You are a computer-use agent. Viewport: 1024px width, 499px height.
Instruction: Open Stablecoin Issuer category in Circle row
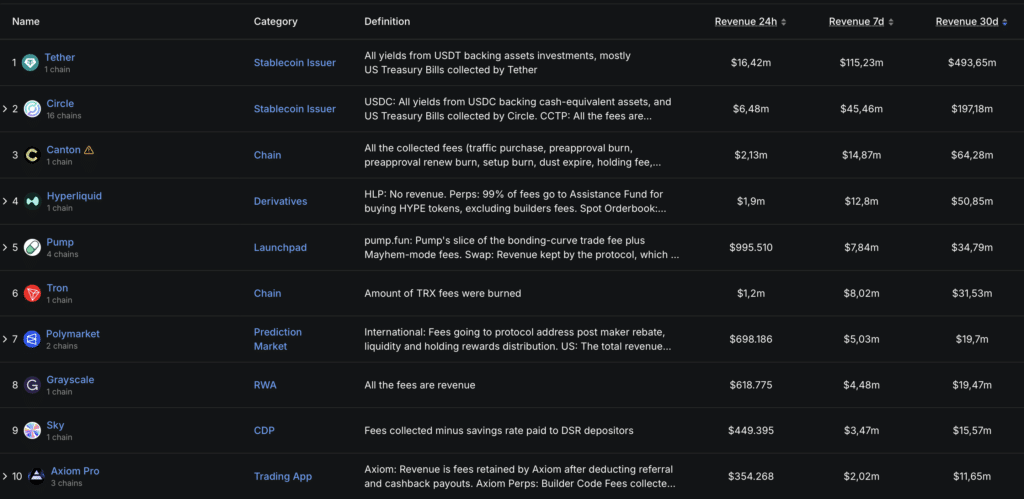coord(295,108)
